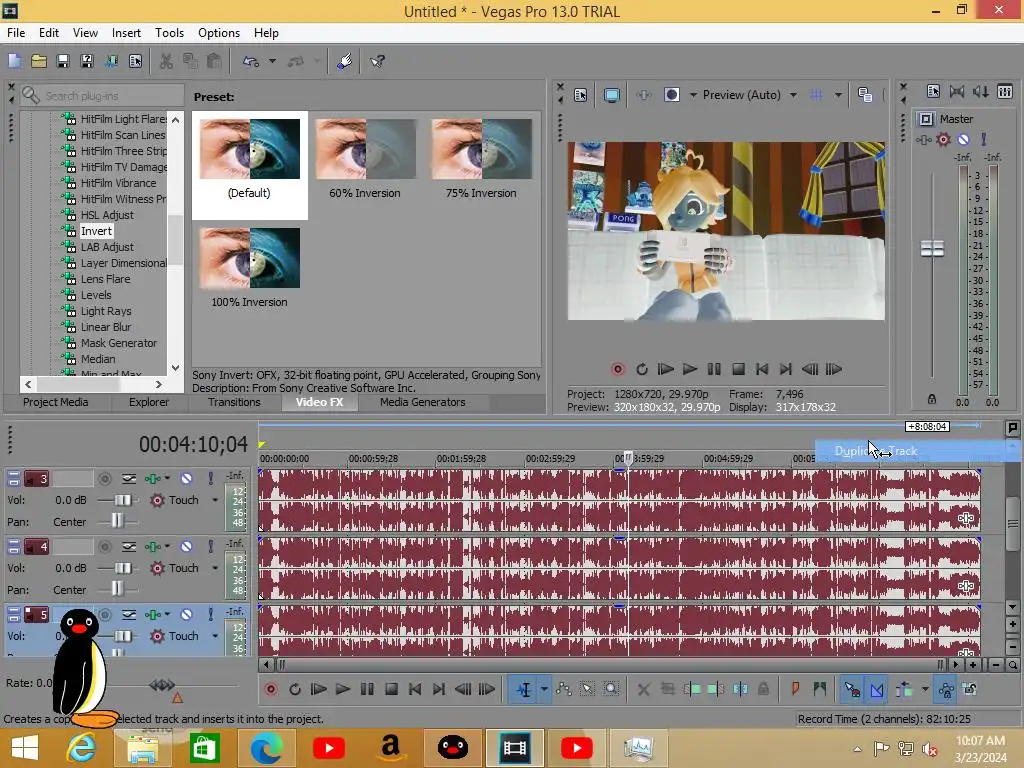
Task: Copy preview snapshot to clipboard
Action: [865, 95]
